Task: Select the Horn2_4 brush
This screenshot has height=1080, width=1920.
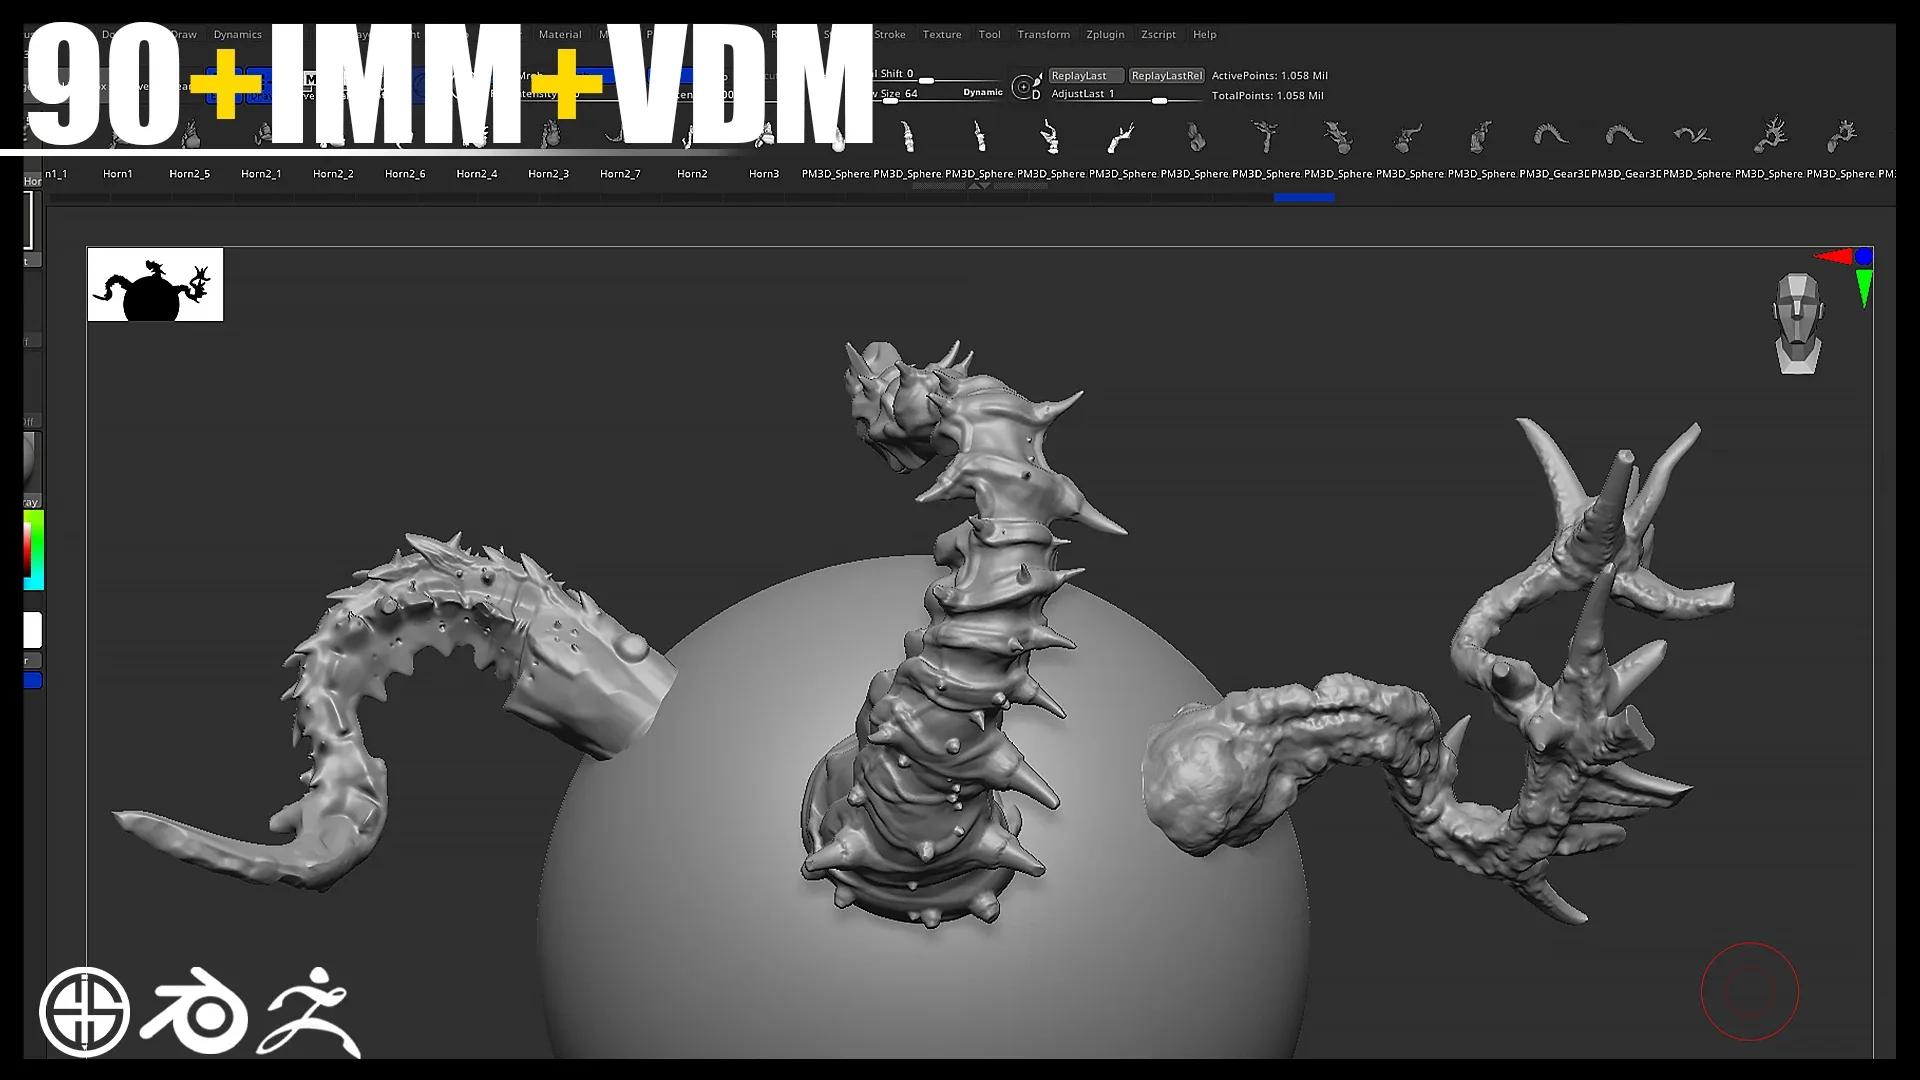Action: pyautogui.click(x=477, y=174)
